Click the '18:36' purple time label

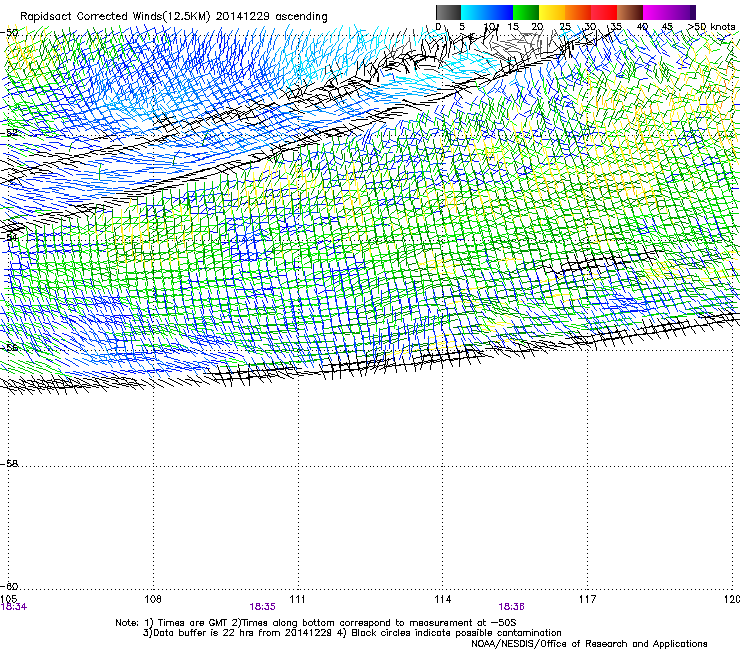point(511,607)
